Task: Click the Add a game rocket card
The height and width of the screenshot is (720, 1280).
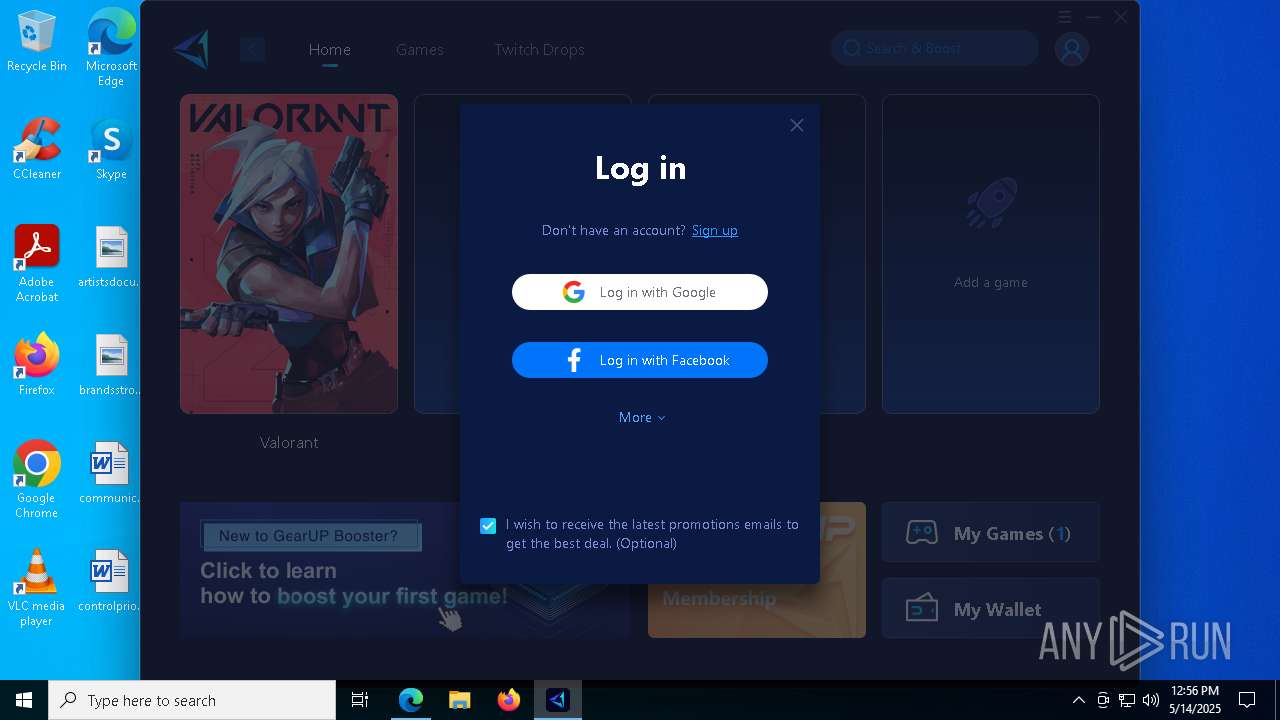Action: pyautogui.click(x=991, y=254)
